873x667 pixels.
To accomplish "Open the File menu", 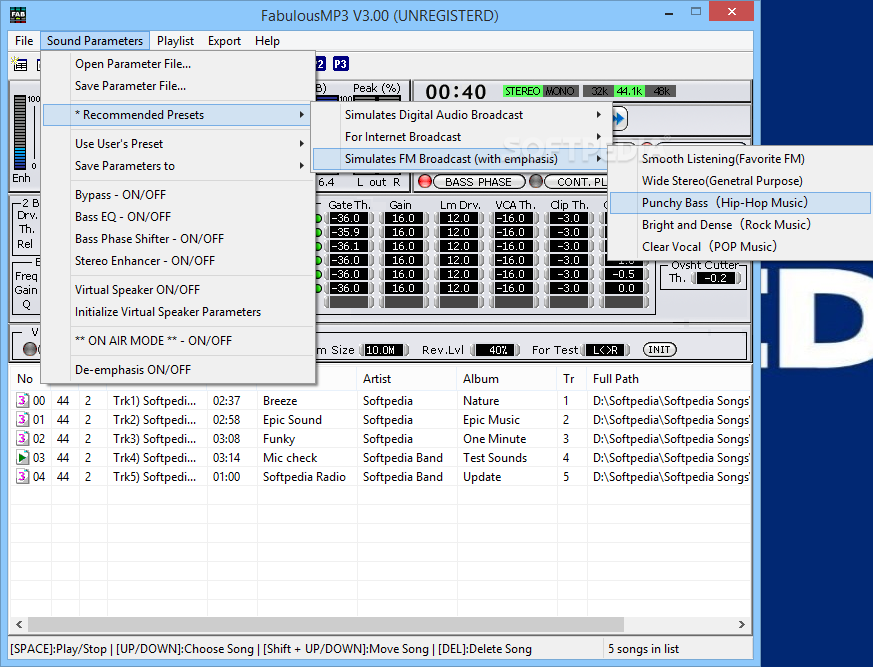I will [x=24, y=41].
